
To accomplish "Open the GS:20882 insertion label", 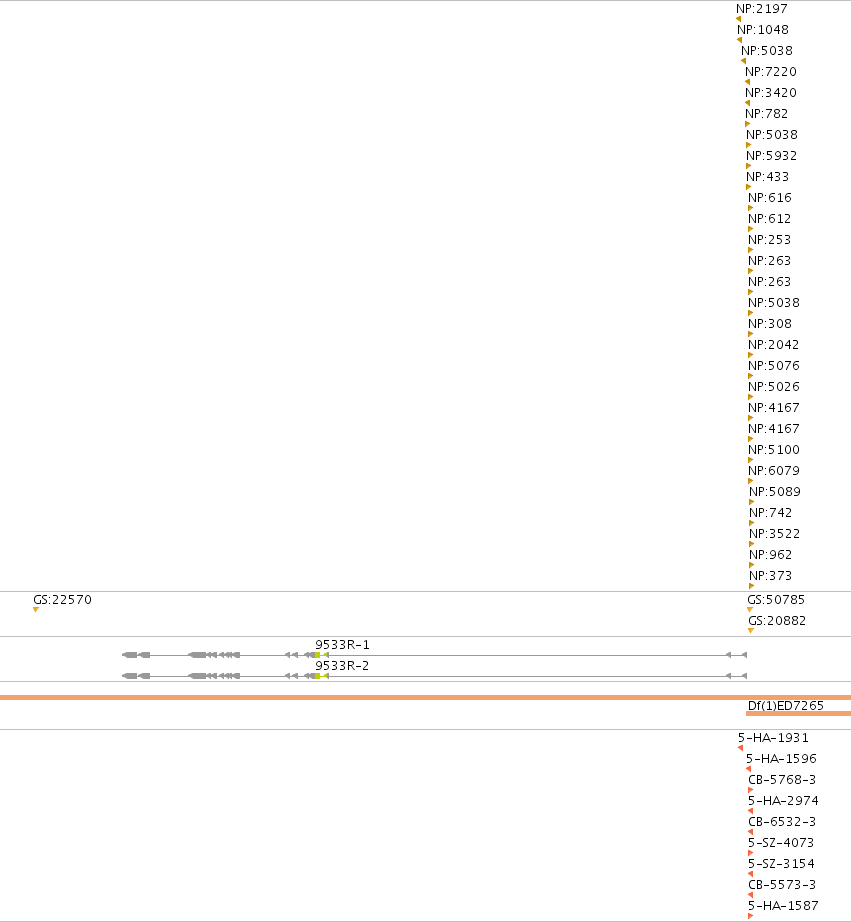I will (777, 621).
